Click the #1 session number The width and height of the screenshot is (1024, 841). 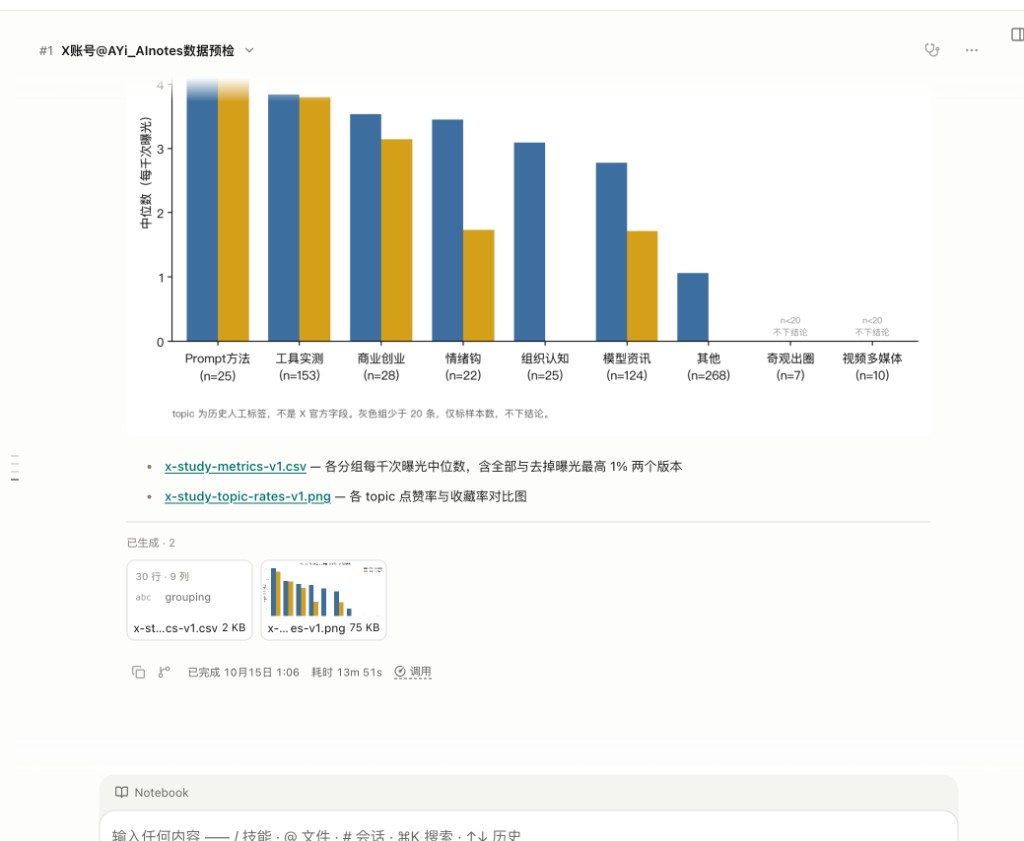point(46,50)
